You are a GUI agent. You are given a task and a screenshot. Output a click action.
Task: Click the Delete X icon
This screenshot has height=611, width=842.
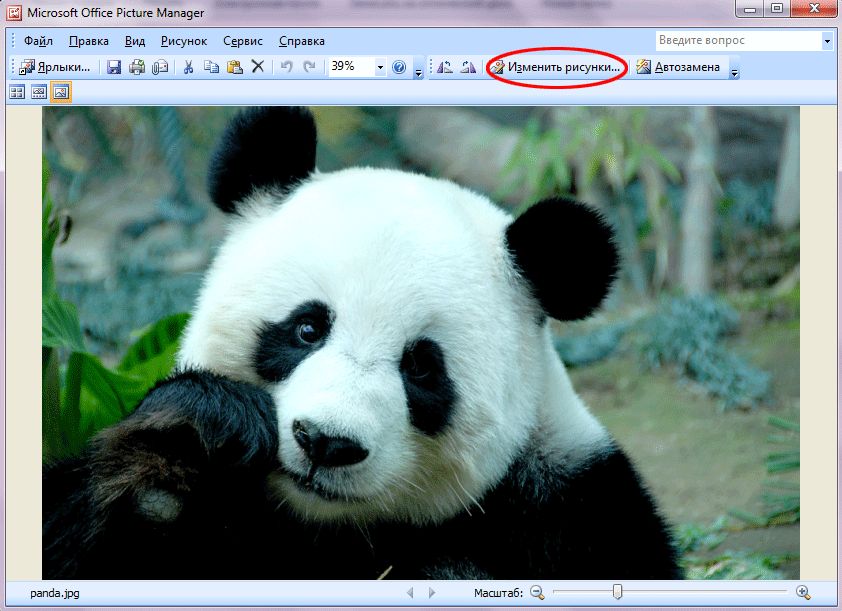click(257, 67)
